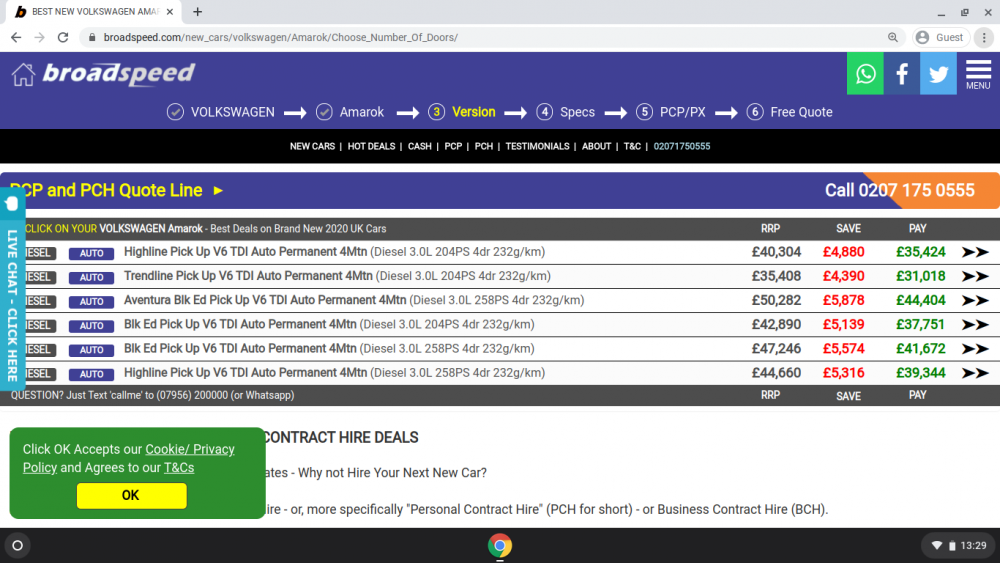Open the hamburger MENU icon
The height and width of the screenshot is (563, 1000).
point(978,74)
